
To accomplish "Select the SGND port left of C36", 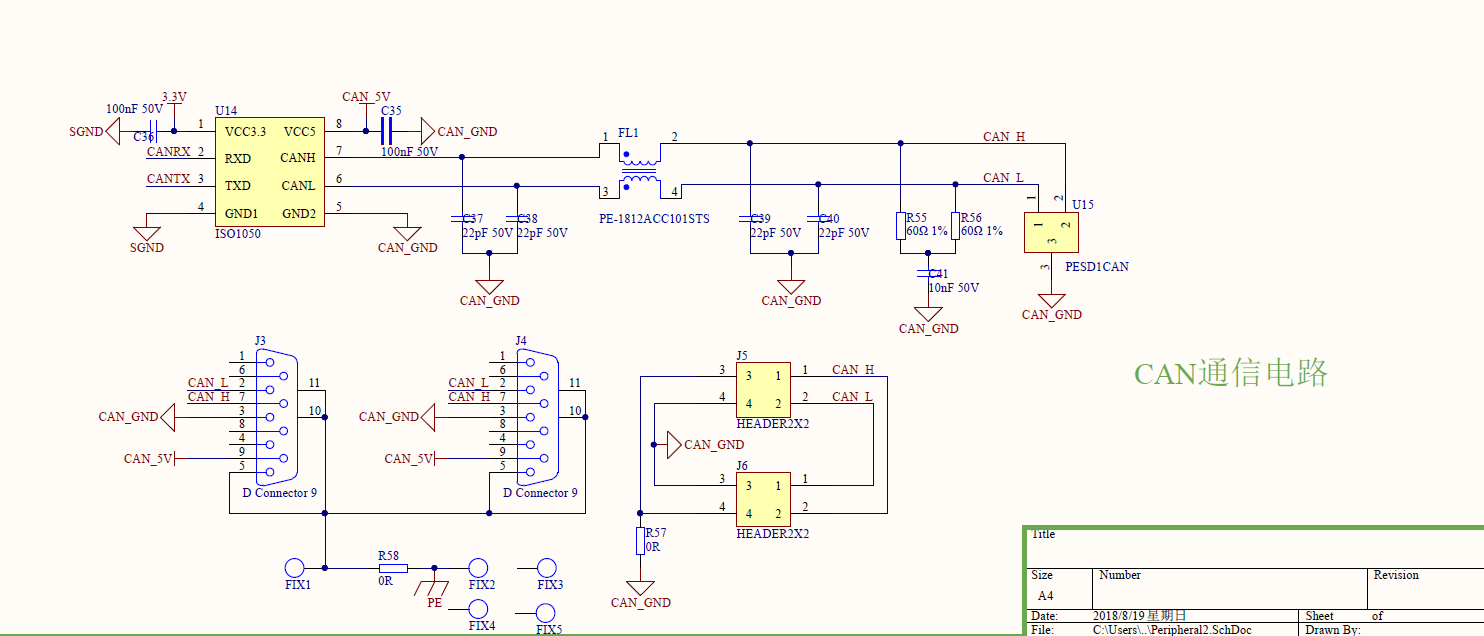I will click(x=94, y=131).
